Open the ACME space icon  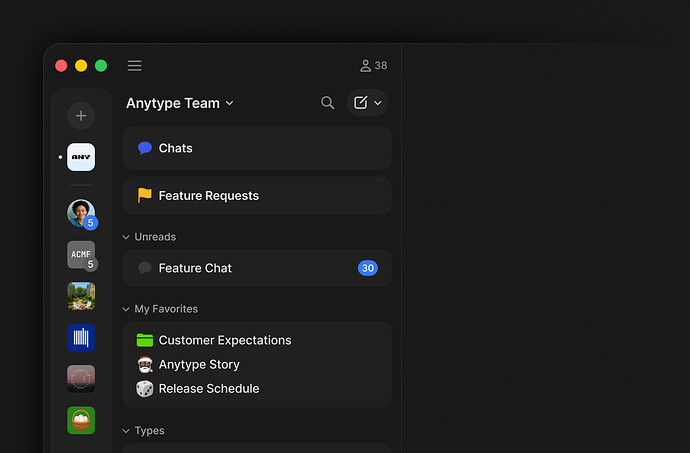click(81, 254)
